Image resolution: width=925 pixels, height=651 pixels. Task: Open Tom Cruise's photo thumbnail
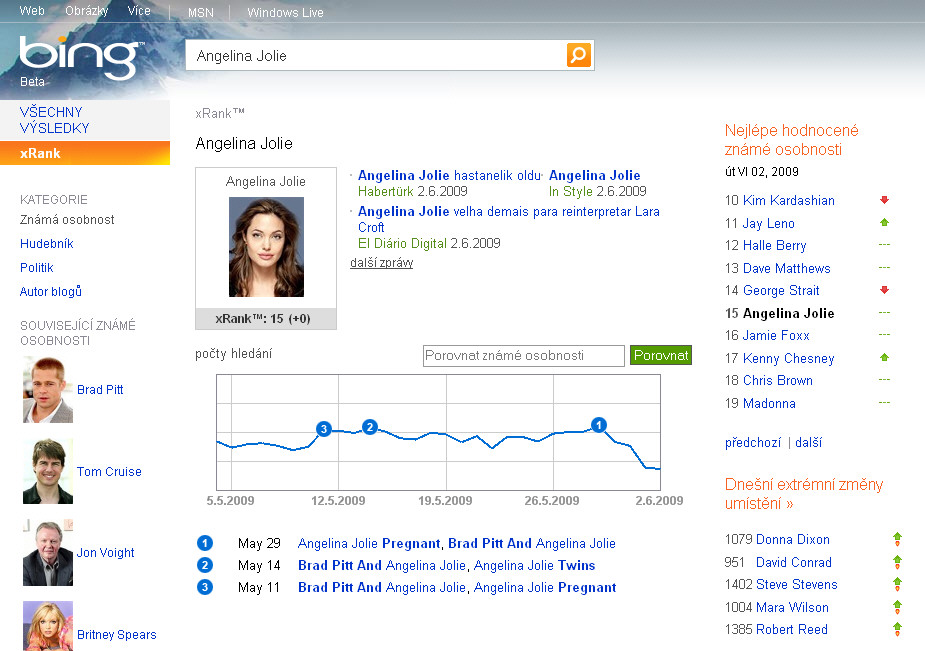click(x=48, y=471)
